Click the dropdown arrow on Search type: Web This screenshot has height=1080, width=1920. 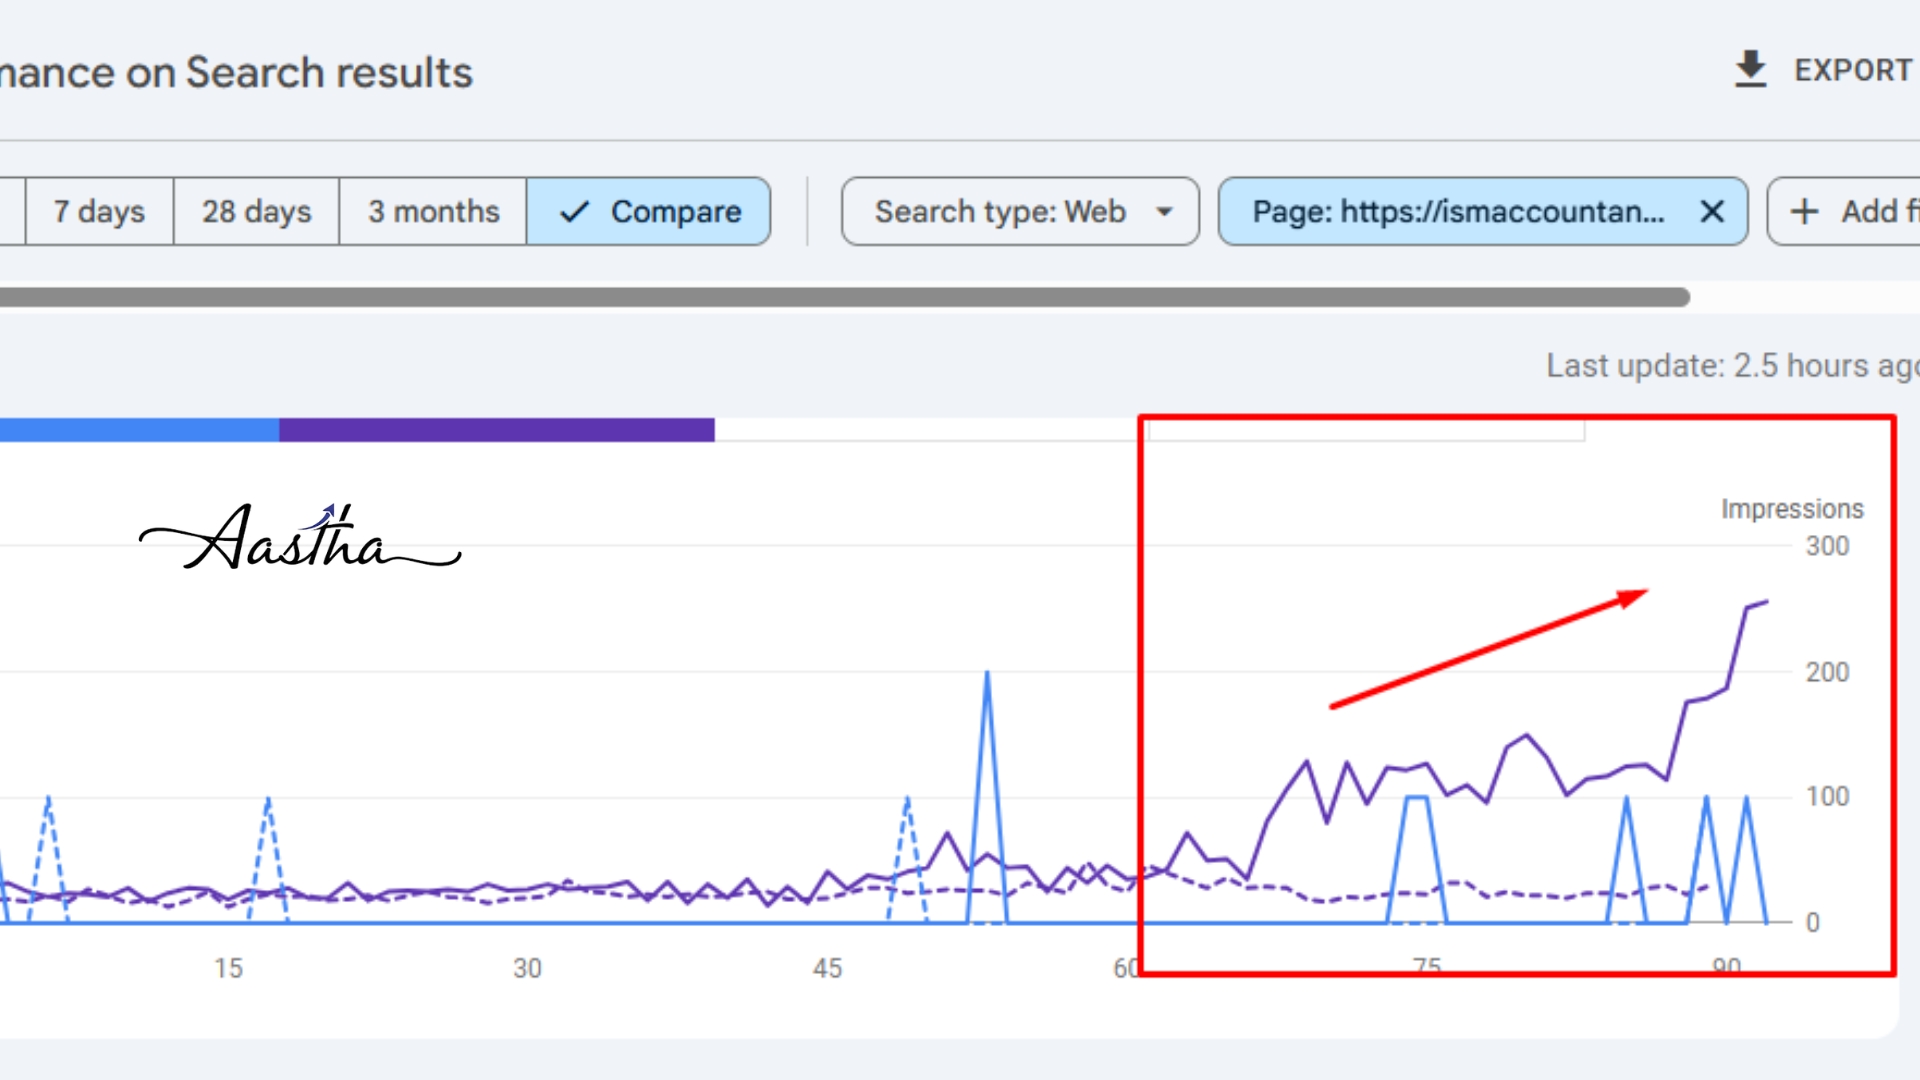1163,211
